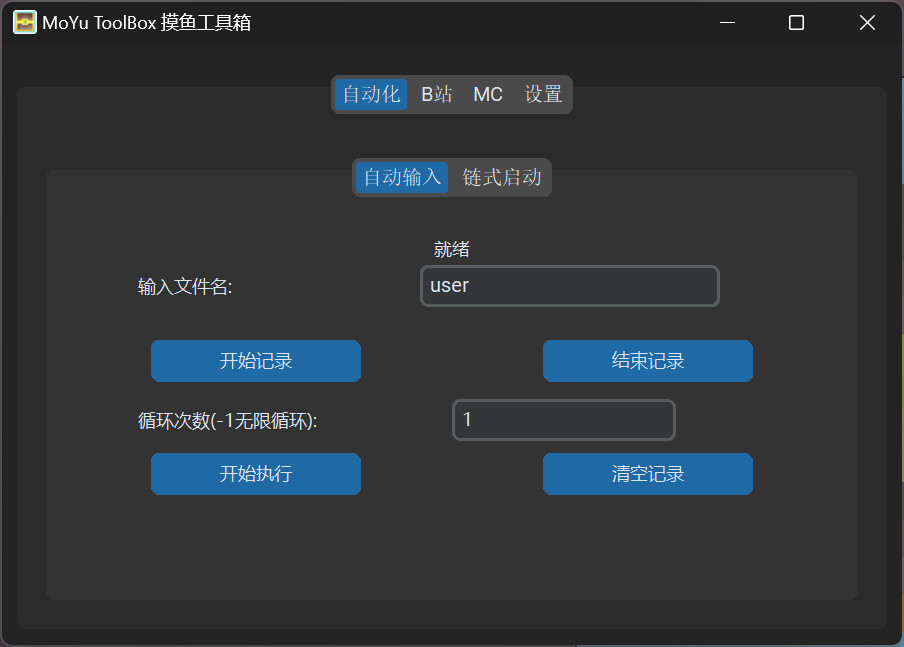
Task: Click the 清空记录 button
Action: (647, 474)
